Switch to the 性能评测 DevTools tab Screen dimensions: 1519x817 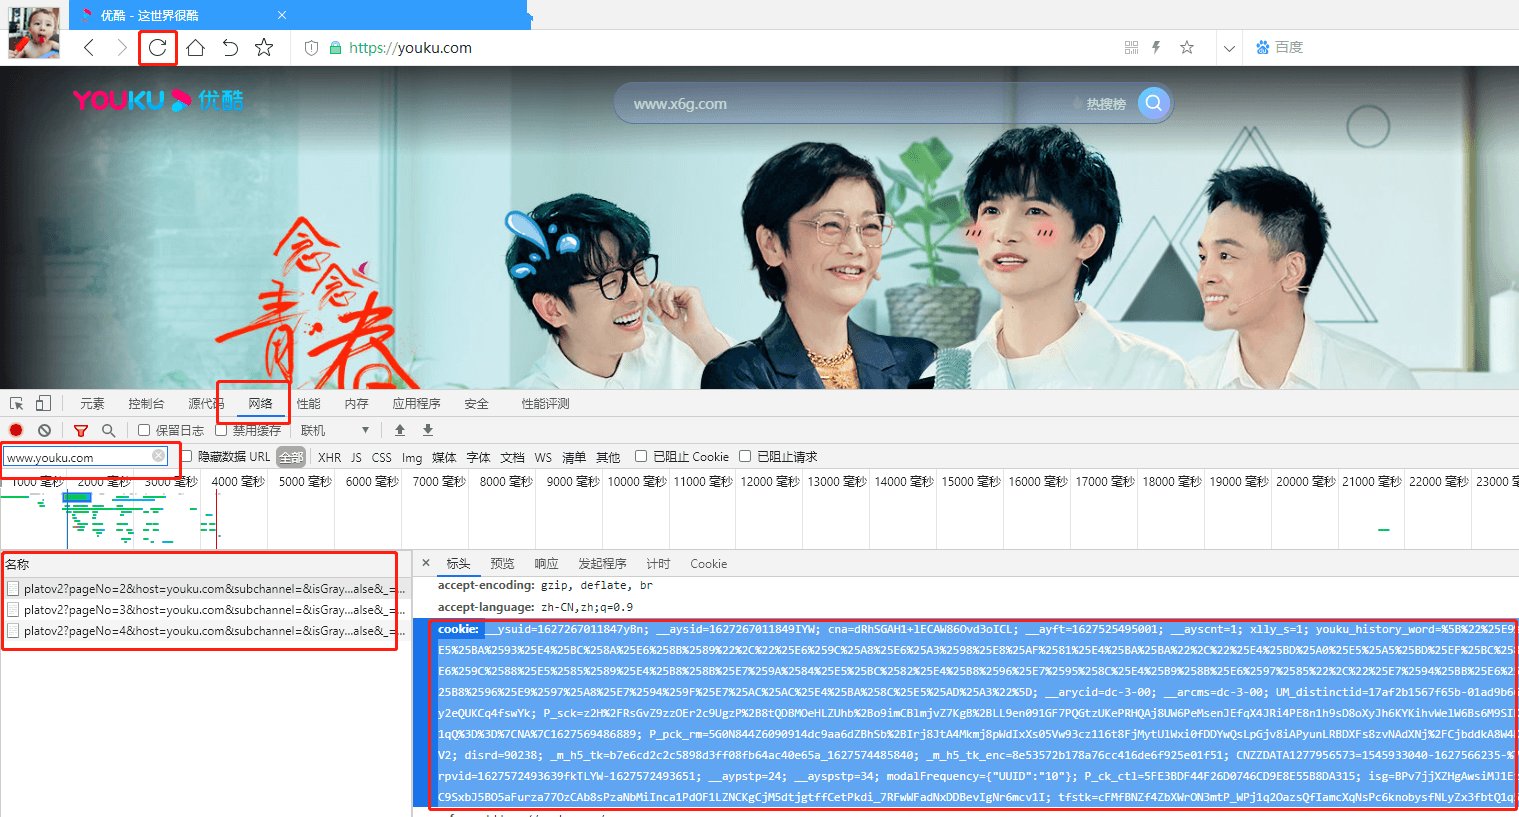click(x=546, y=404)
